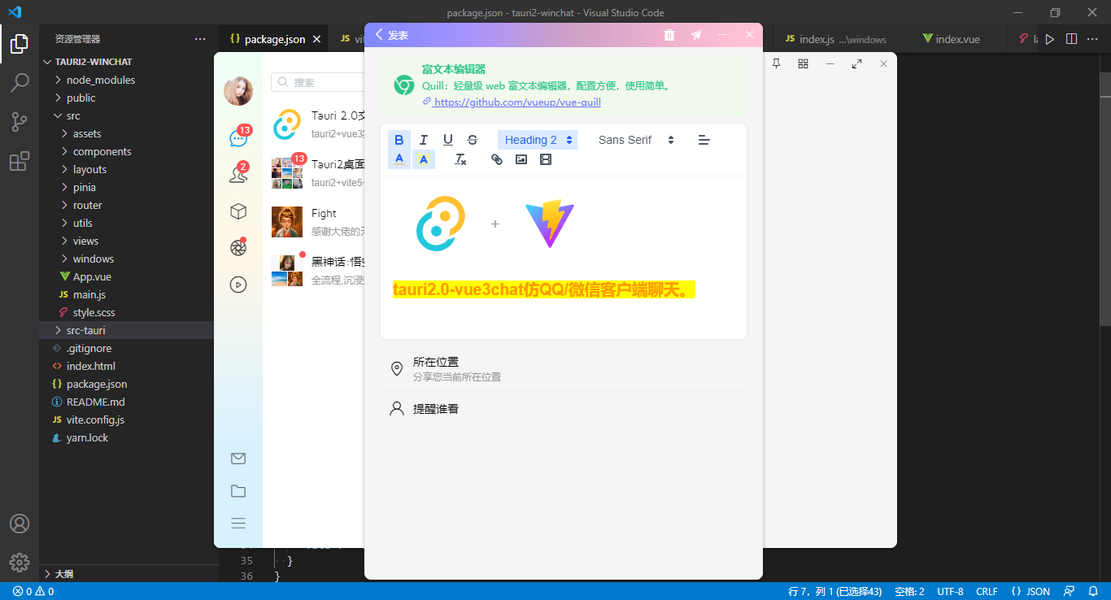The height and width of the screenshot is (600, 1111).
Task: Open the messages icon with badge 13
Action: pyautogui.click(x=239, y=137)
